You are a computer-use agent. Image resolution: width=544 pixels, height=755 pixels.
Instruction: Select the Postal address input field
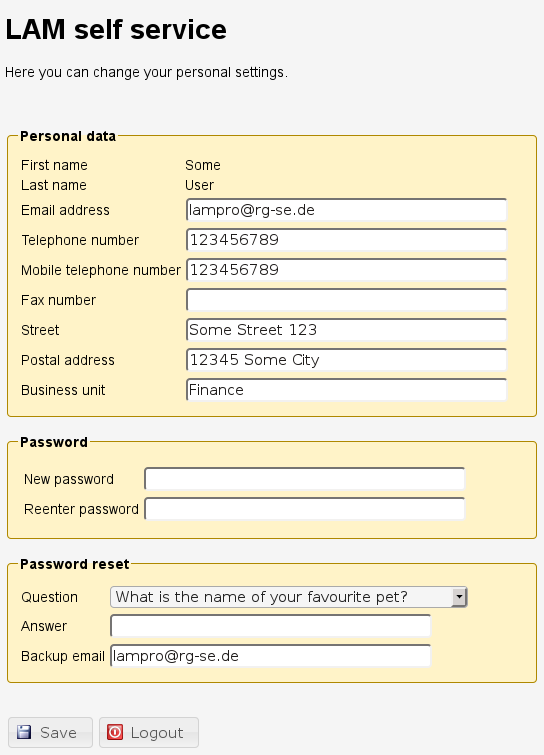point(346,360)
